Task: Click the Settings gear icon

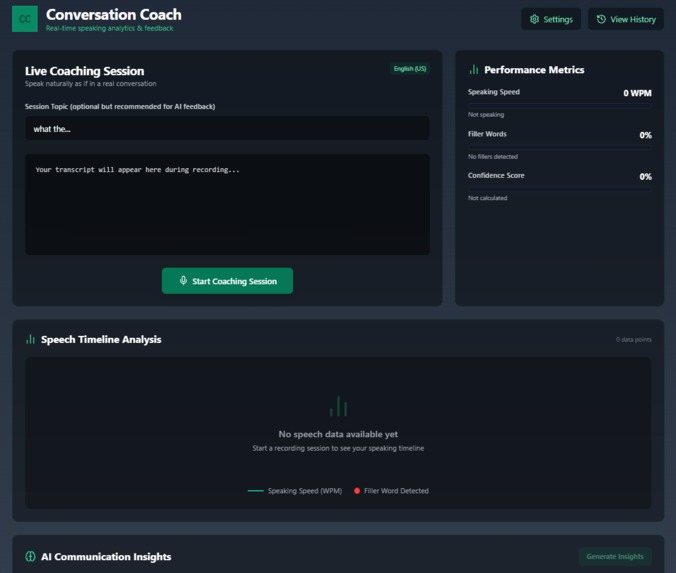Action: [534, 19]
